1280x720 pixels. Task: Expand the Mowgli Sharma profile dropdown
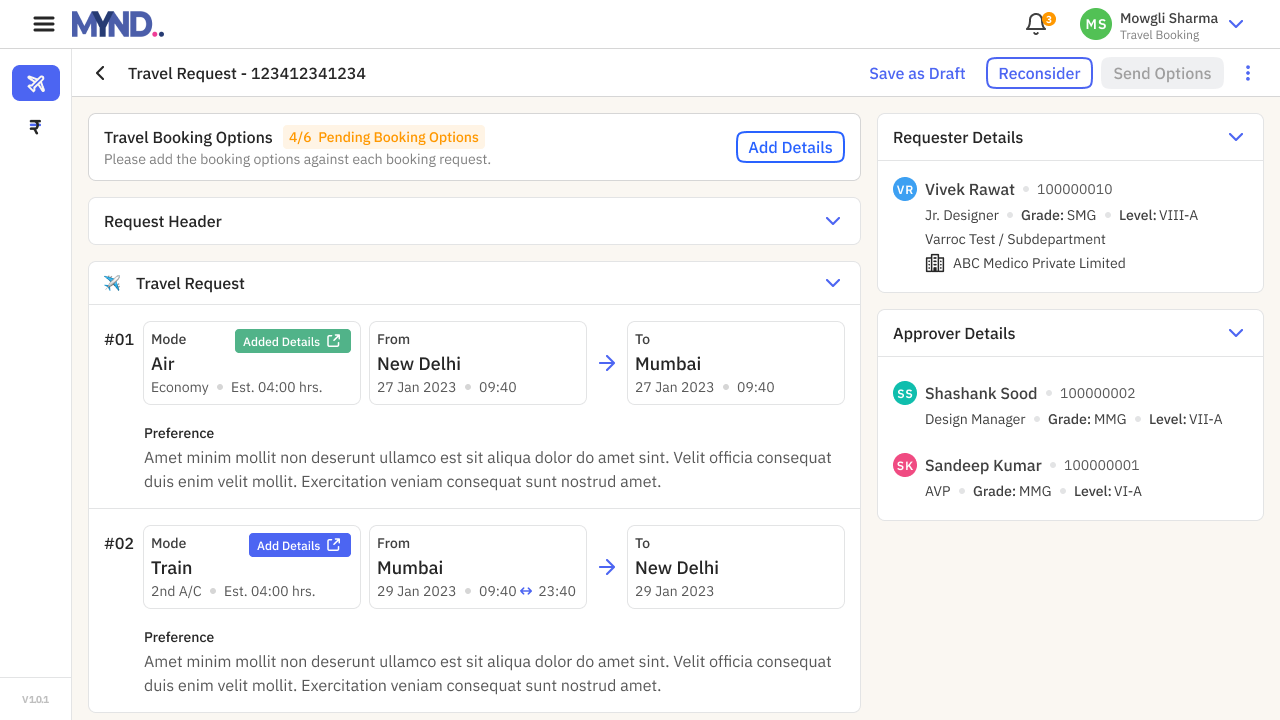coord(1236,24)
